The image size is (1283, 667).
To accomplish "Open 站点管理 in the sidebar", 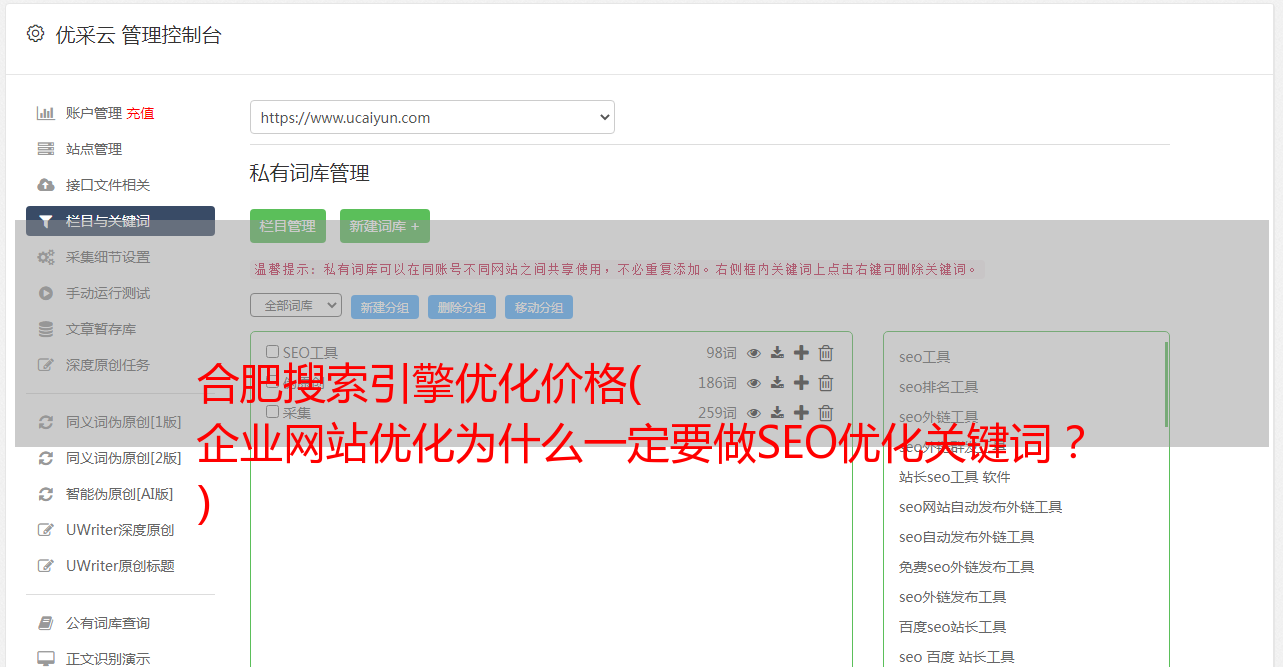I will (94, 149).
